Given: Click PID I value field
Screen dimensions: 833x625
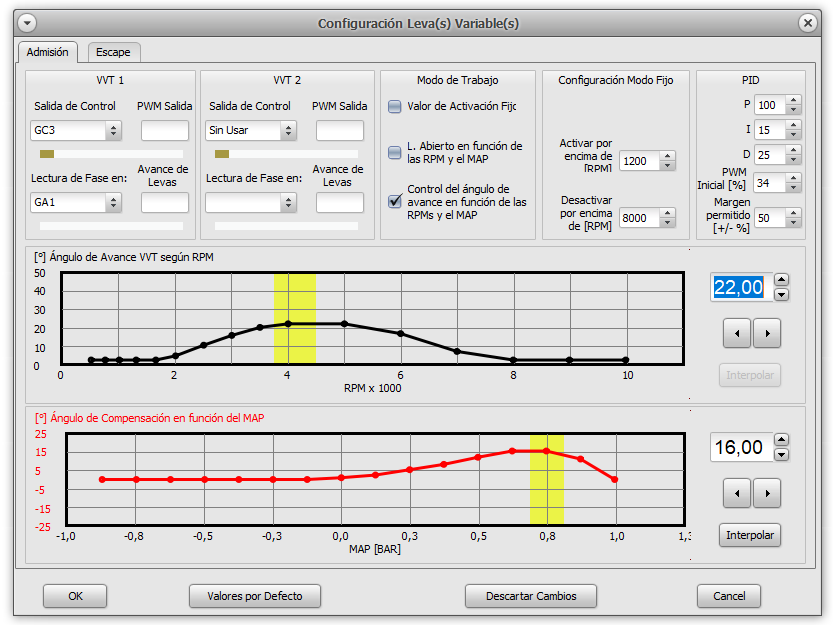Looking at the screenshot, I should coord(770,130).
